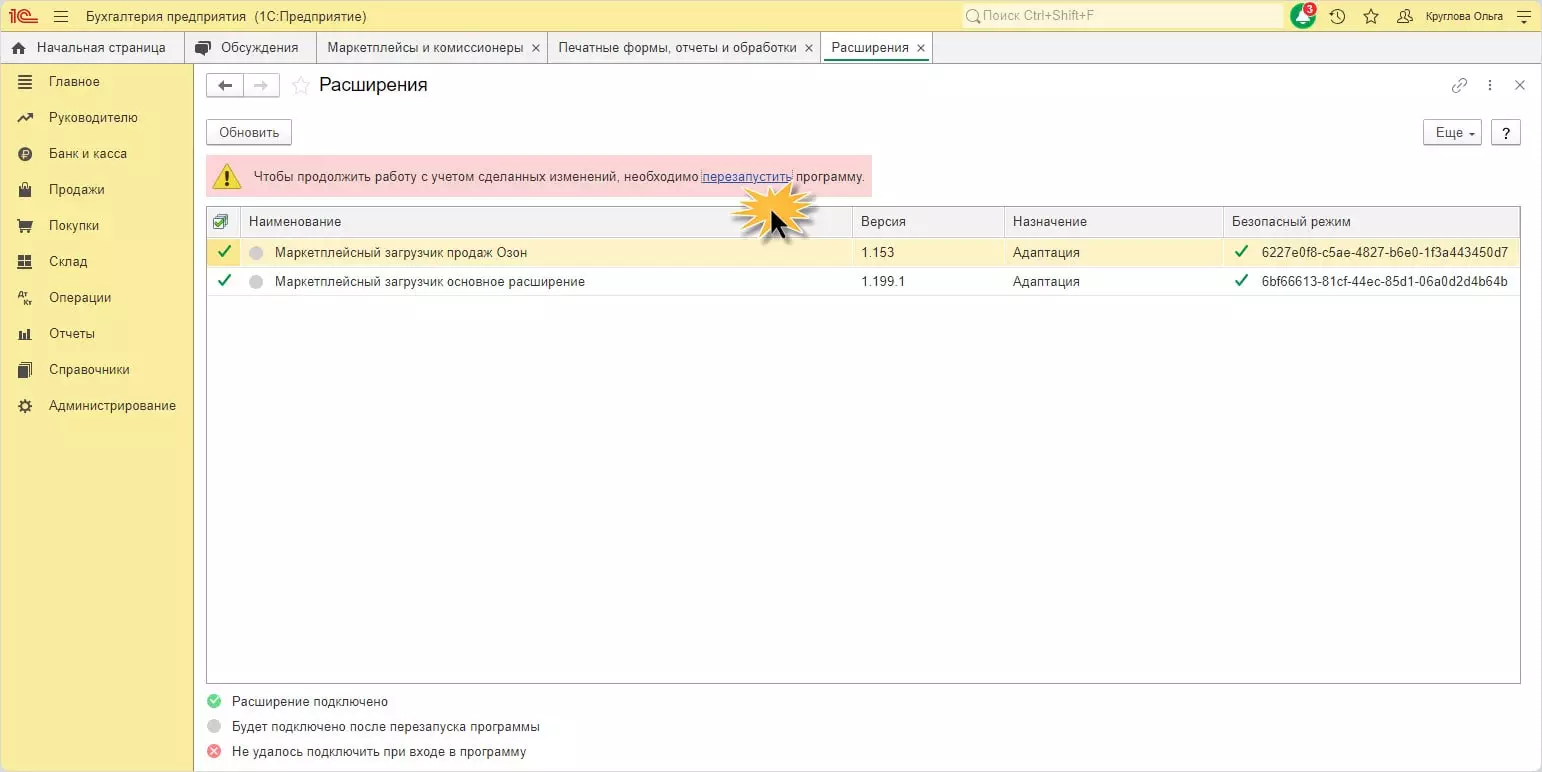This screenshot has width=1542, height=772.
Task: Go back with the left arrow button
Action: coord(225,86)
